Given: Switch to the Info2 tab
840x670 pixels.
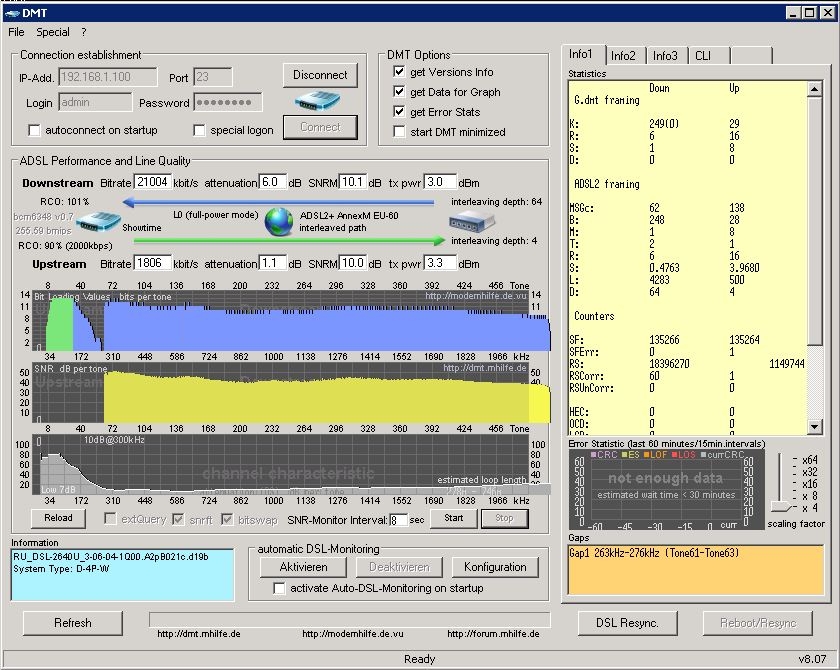Looking at the screenshot, I should point(624,56).
